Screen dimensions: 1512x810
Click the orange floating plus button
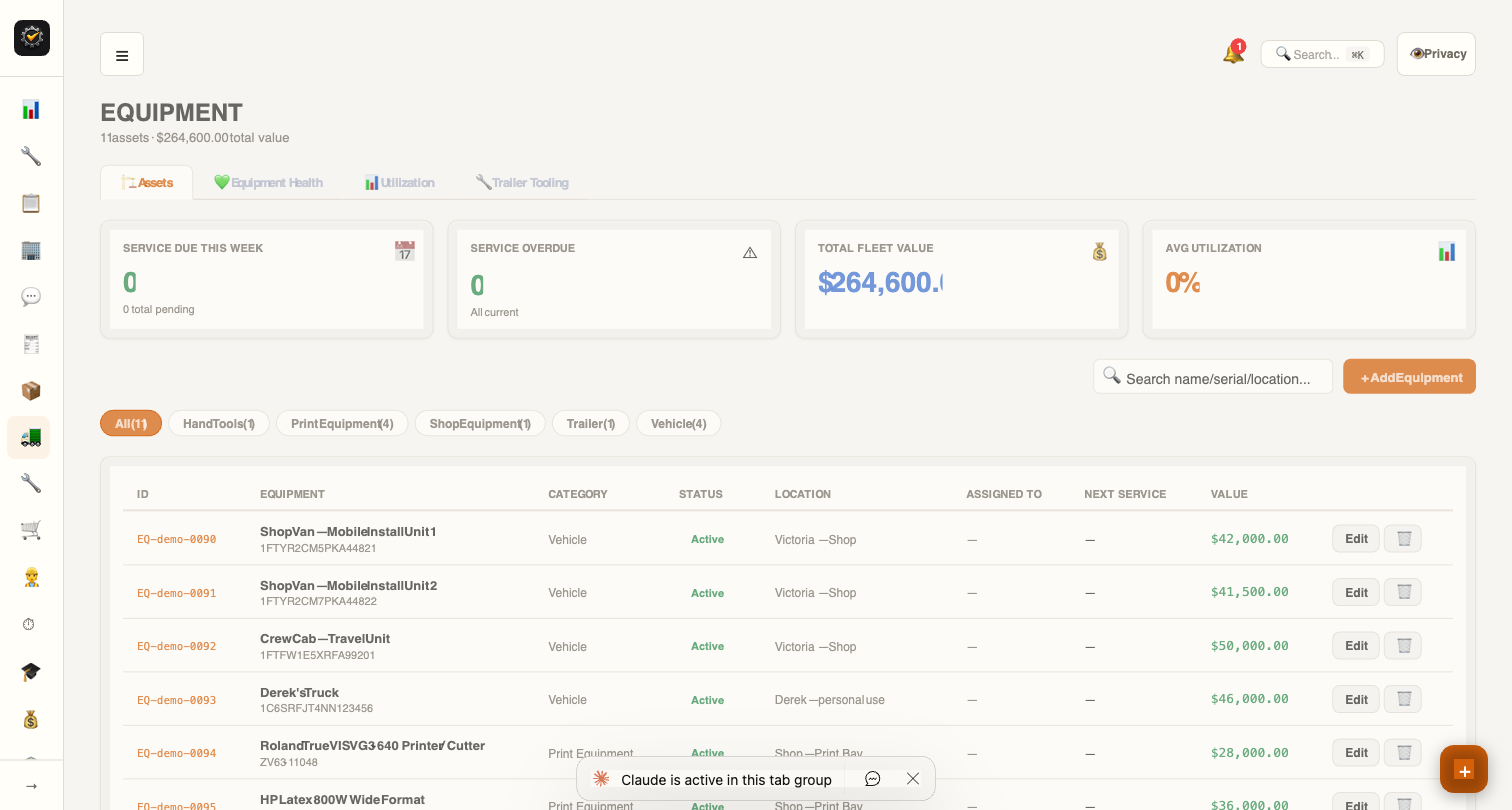pyautogui.click(x=1464, y=769)
